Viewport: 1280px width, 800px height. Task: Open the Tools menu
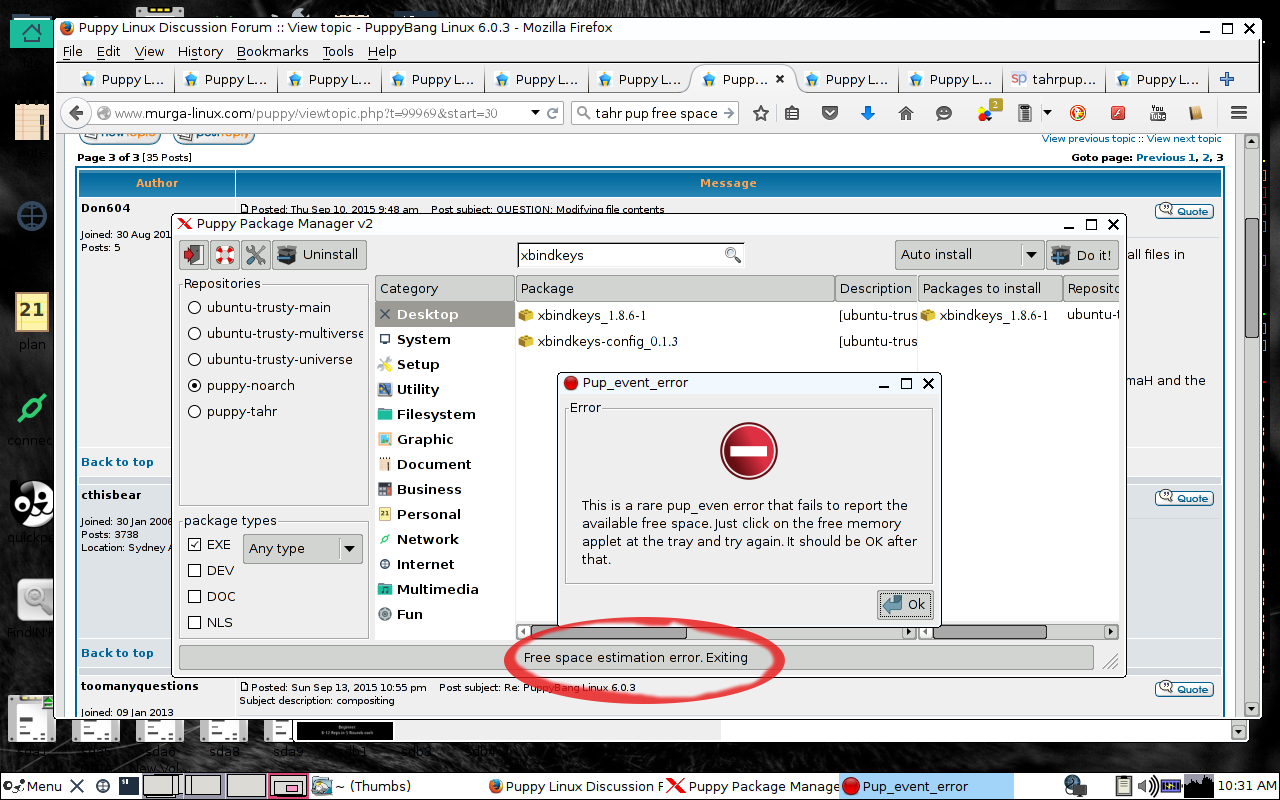click(338, 51)
